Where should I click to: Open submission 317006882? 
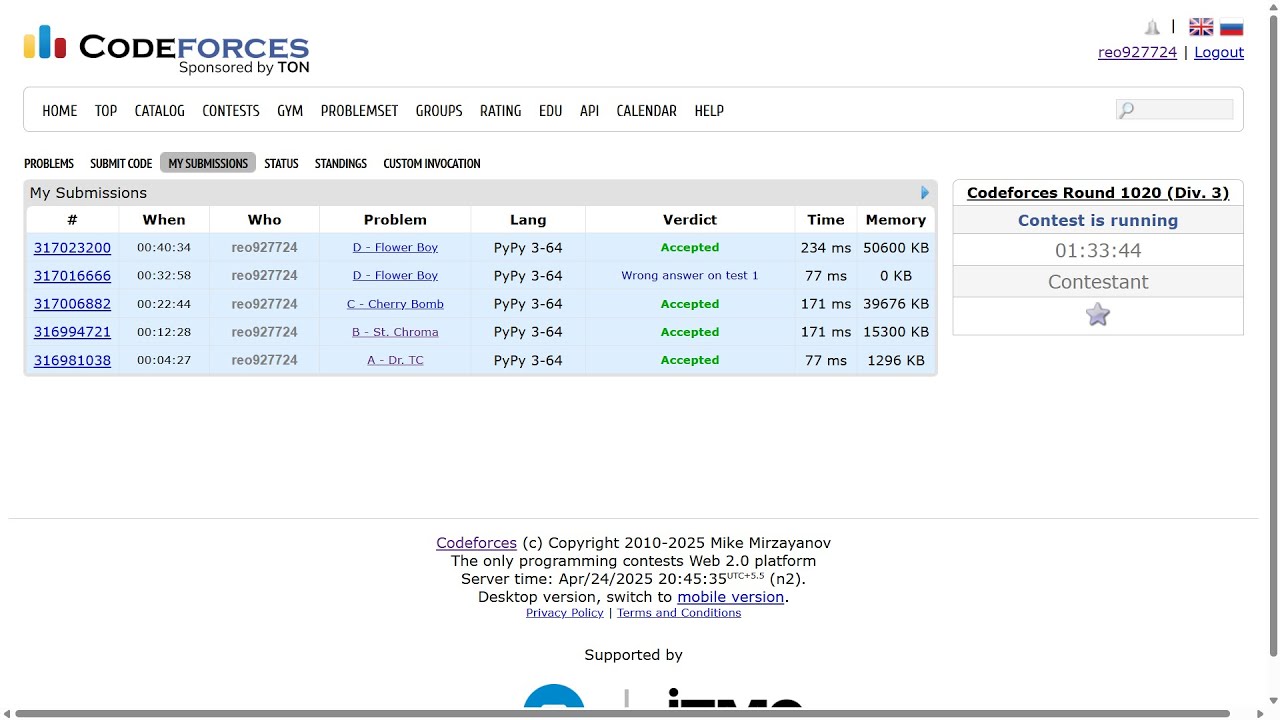pos(72,304)
